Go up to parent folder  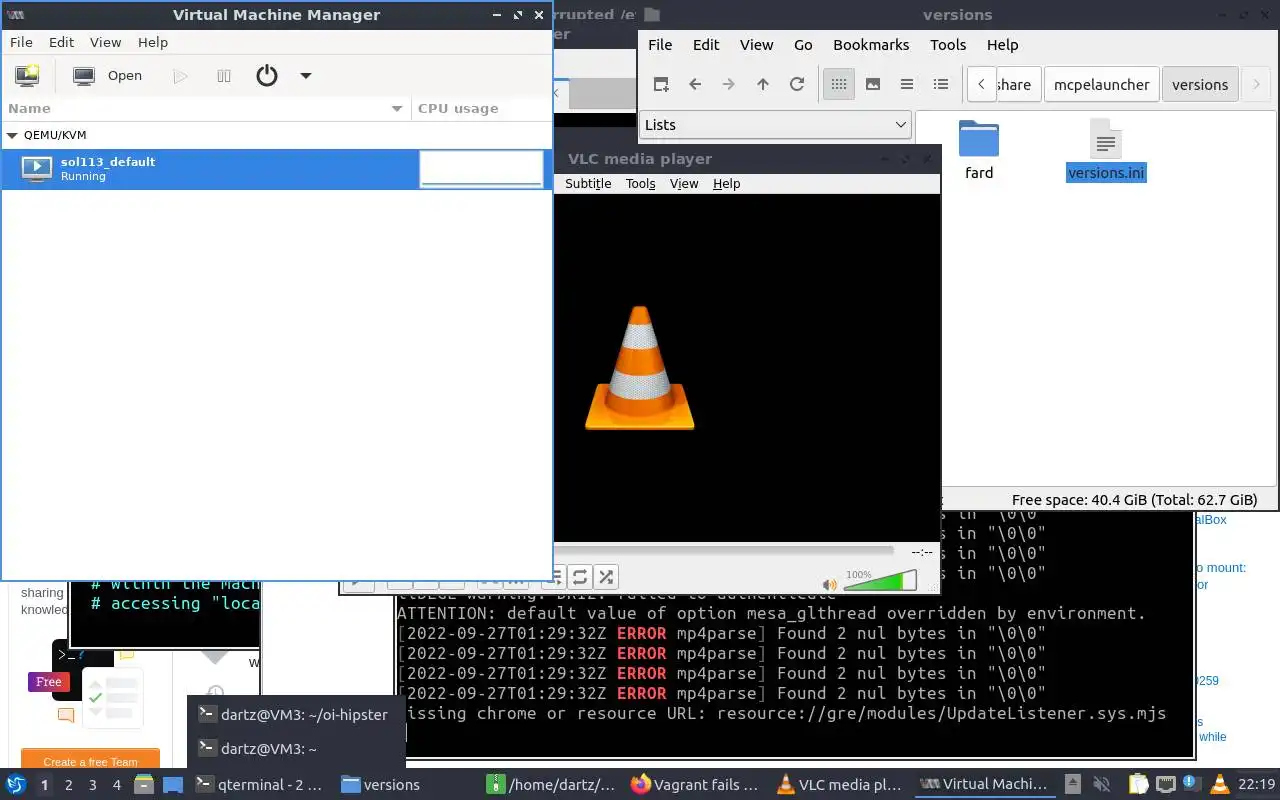click(x=763, y=84)
